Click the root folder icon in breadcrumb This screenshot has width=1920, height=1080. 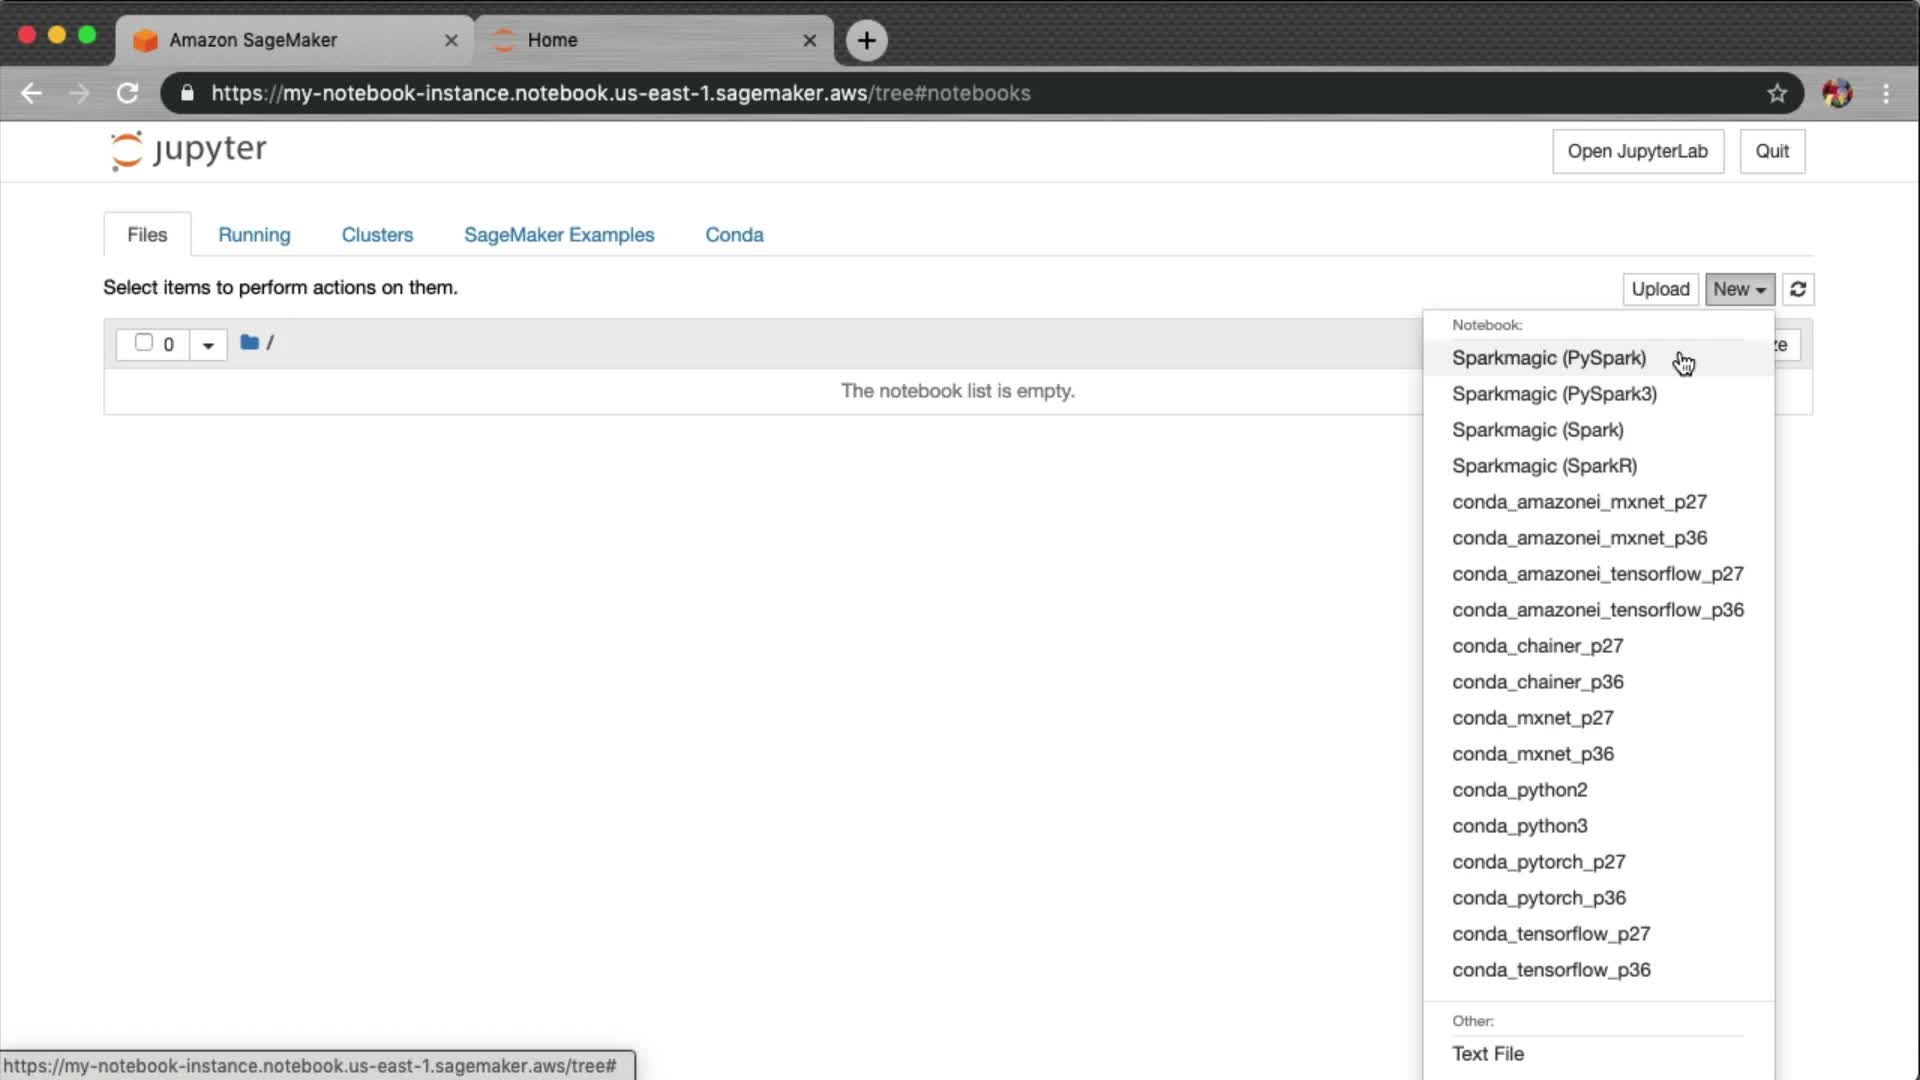tap(249, 343)
